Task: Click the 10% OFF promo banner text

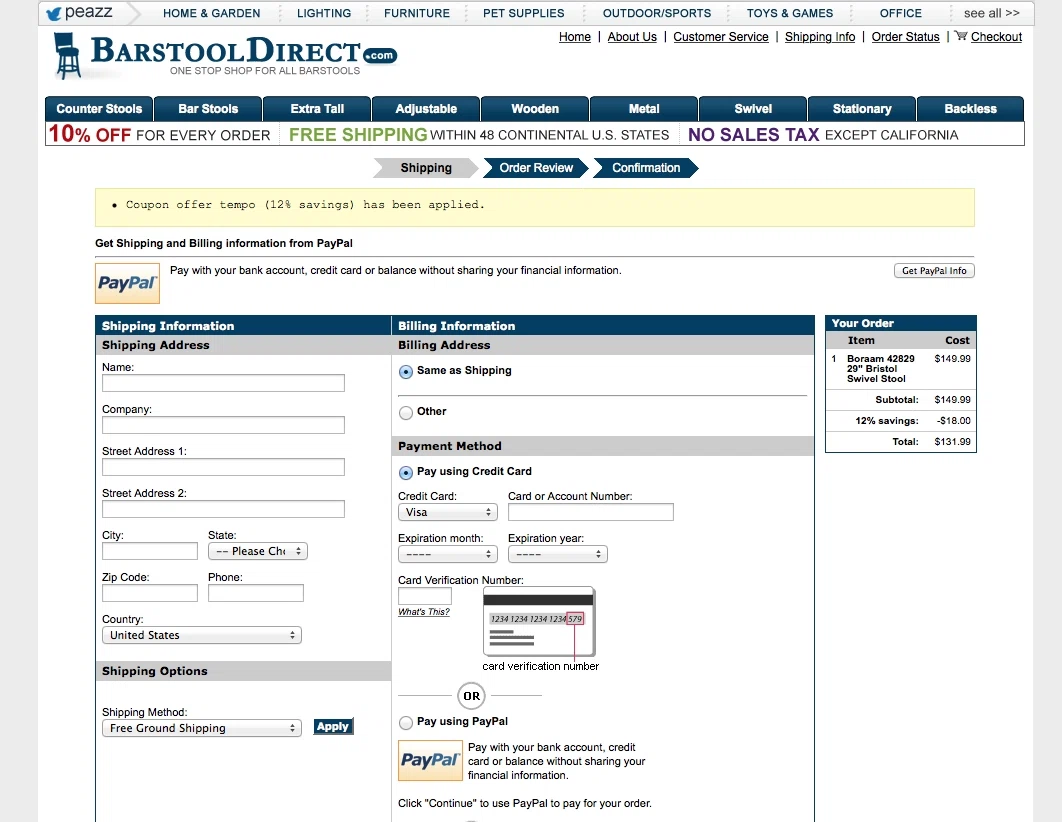Action: pyautogui.click(x=160, y=134)
